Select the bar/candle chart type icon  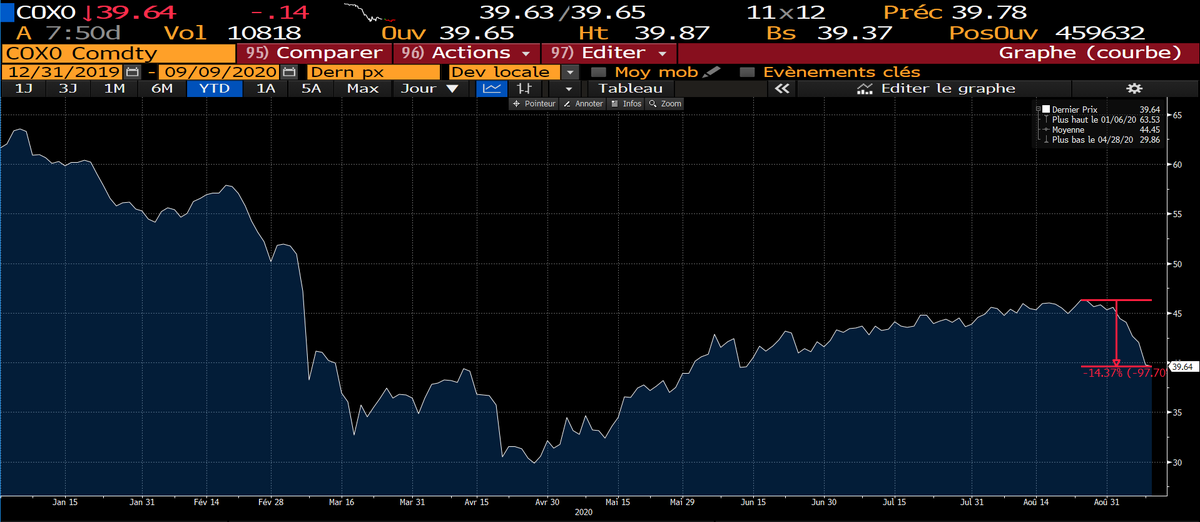522,89
